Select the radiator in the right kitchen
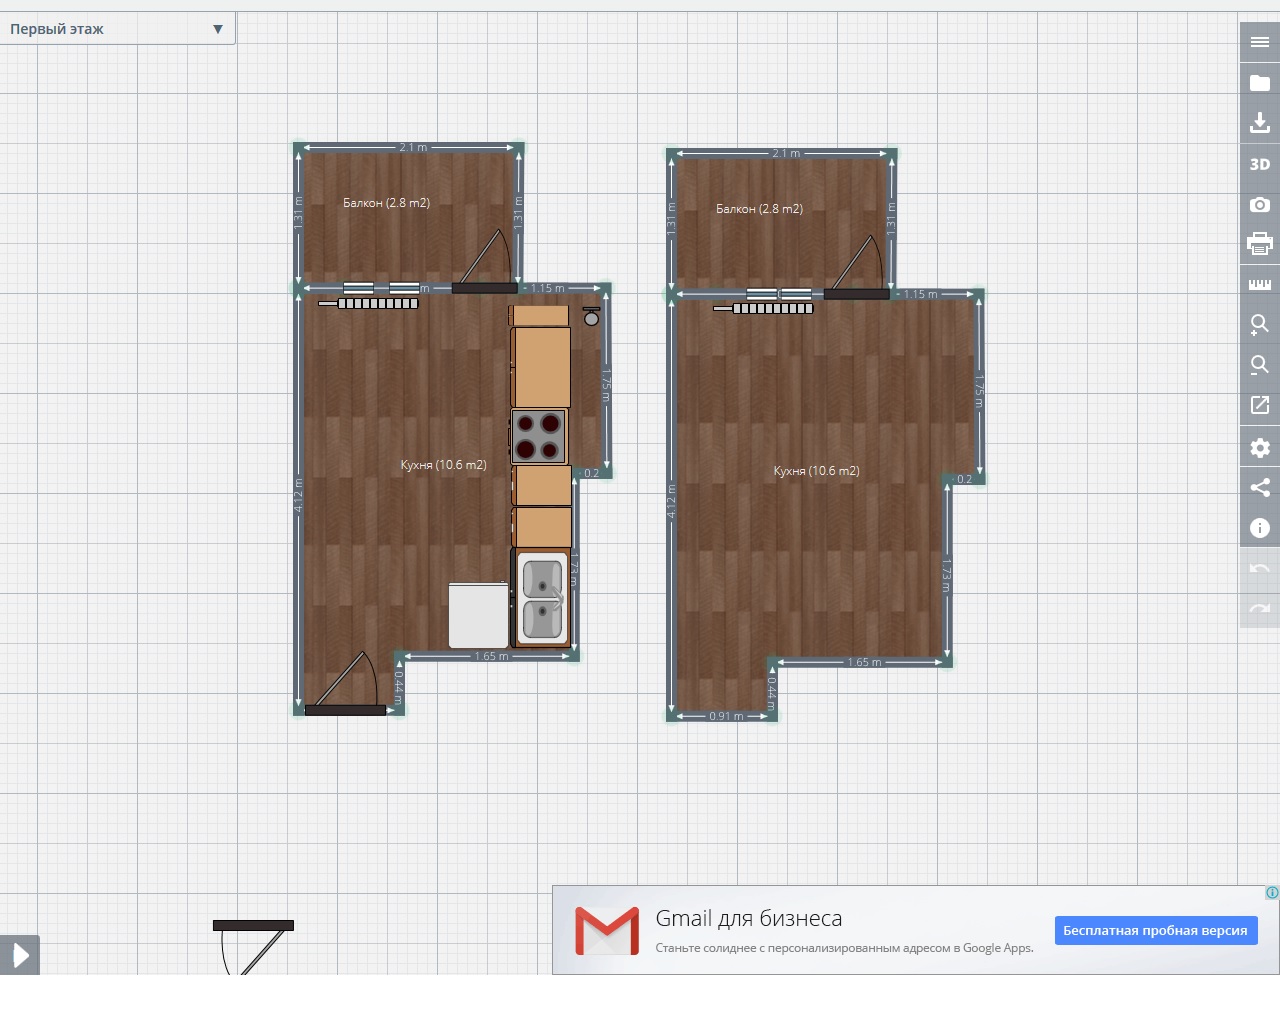The width and height of the screenshot is (1280, 1024). [x=764, y=309]
